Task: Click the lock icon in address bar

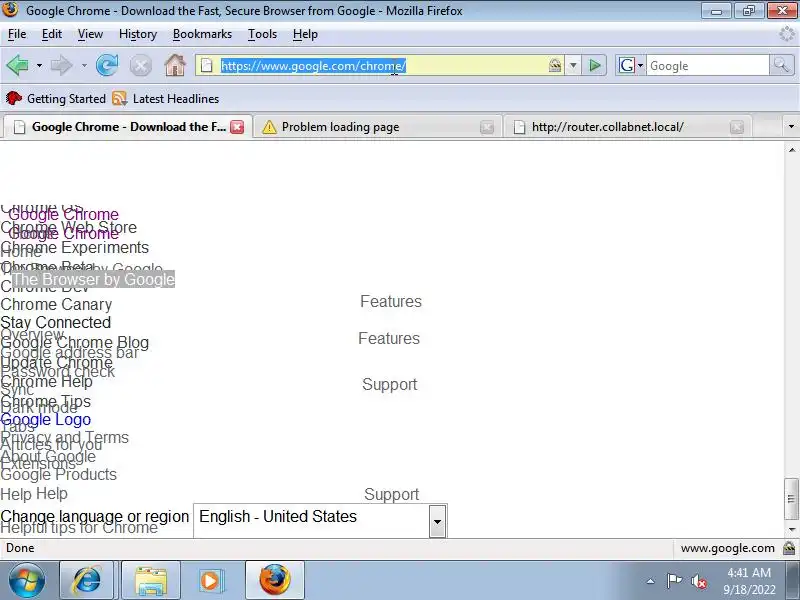Action: [555, 65]
